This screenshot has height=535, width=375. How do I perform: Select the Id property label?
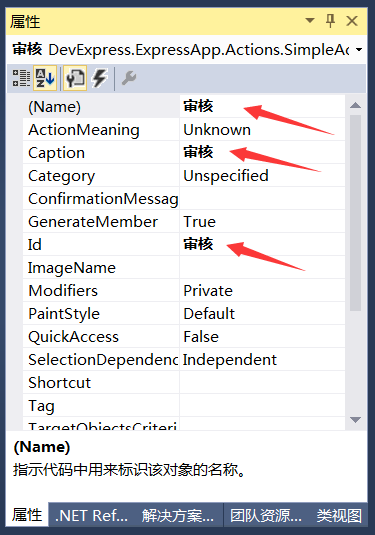click(x=101, y=245)
